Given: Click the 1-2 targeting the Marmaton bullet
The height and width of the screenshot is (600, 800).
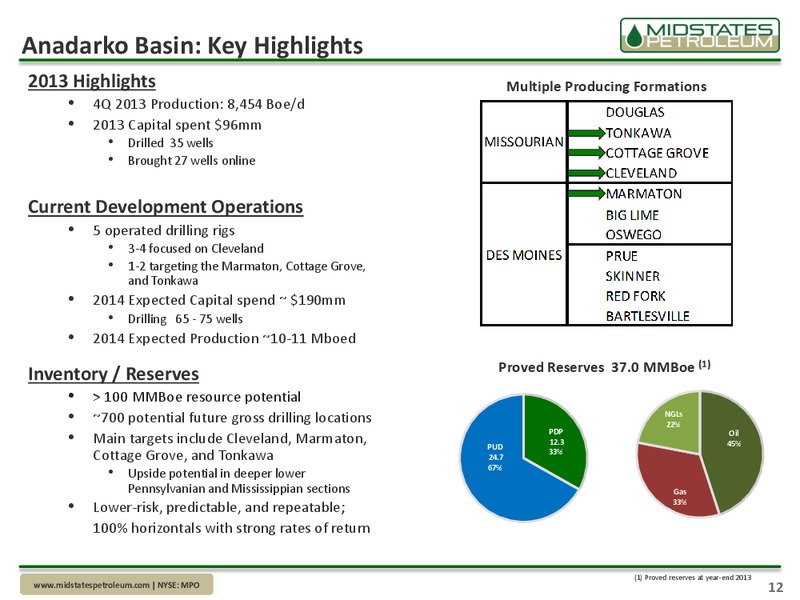Looking at the screenshot, I should [246, 273].
